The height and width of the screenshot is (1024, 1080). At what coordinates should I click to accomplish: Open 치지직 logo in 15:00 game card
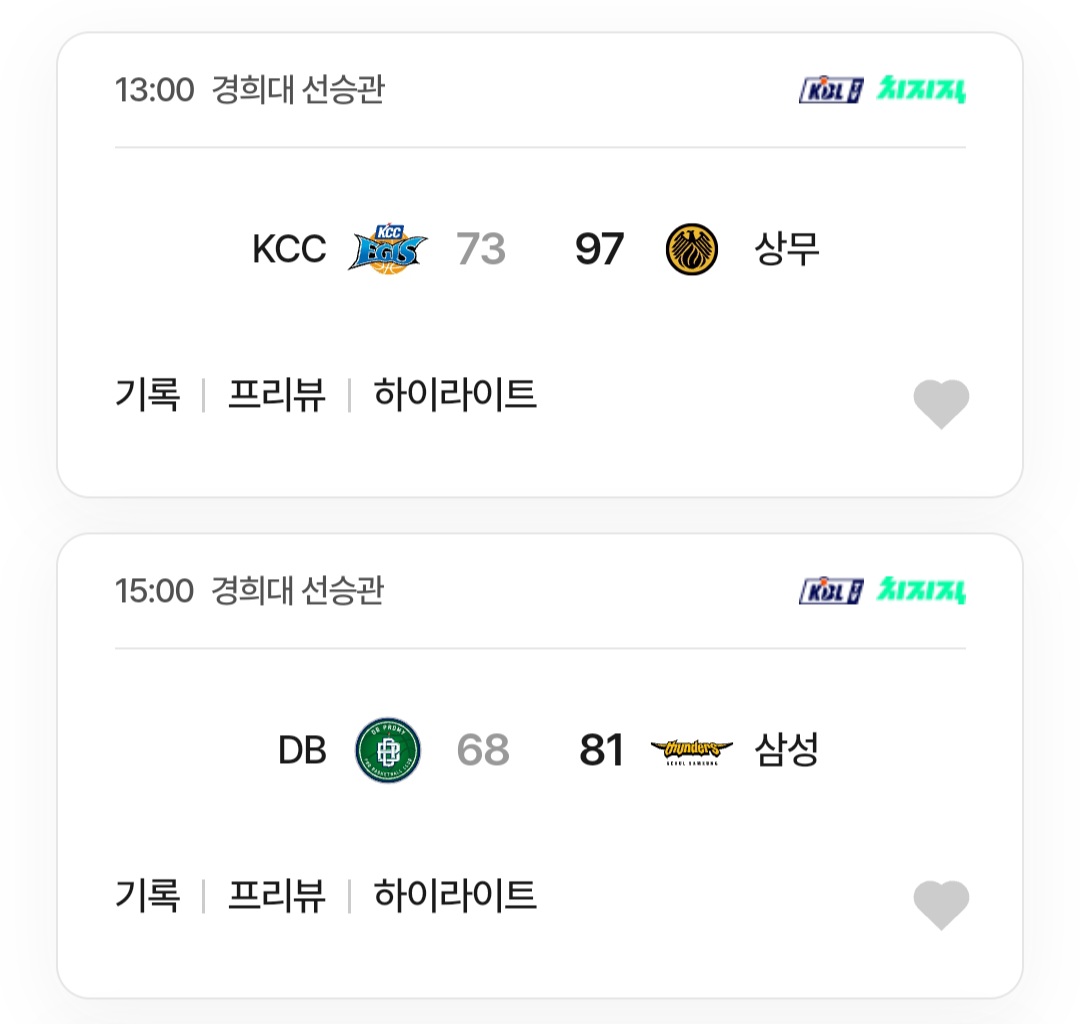pos(921,590)
